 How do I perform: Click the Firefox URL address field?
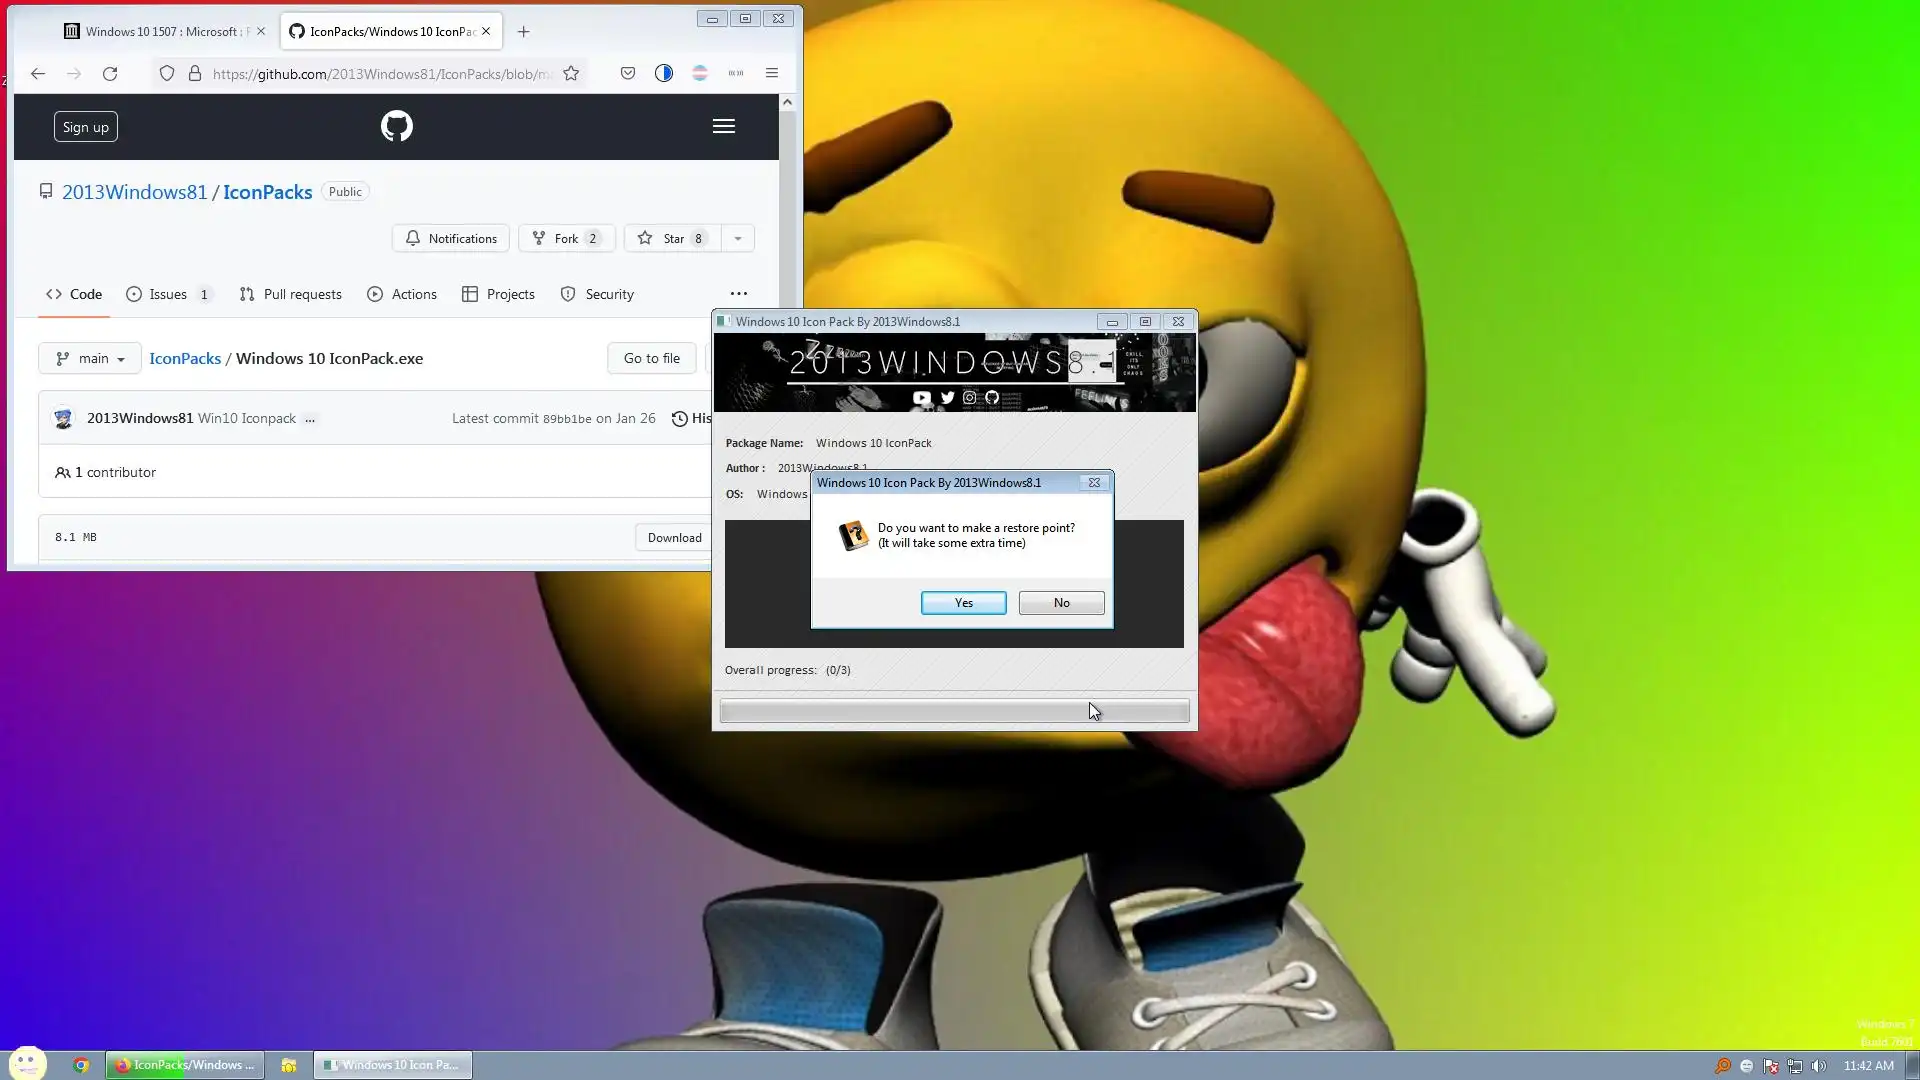point(380,73)
